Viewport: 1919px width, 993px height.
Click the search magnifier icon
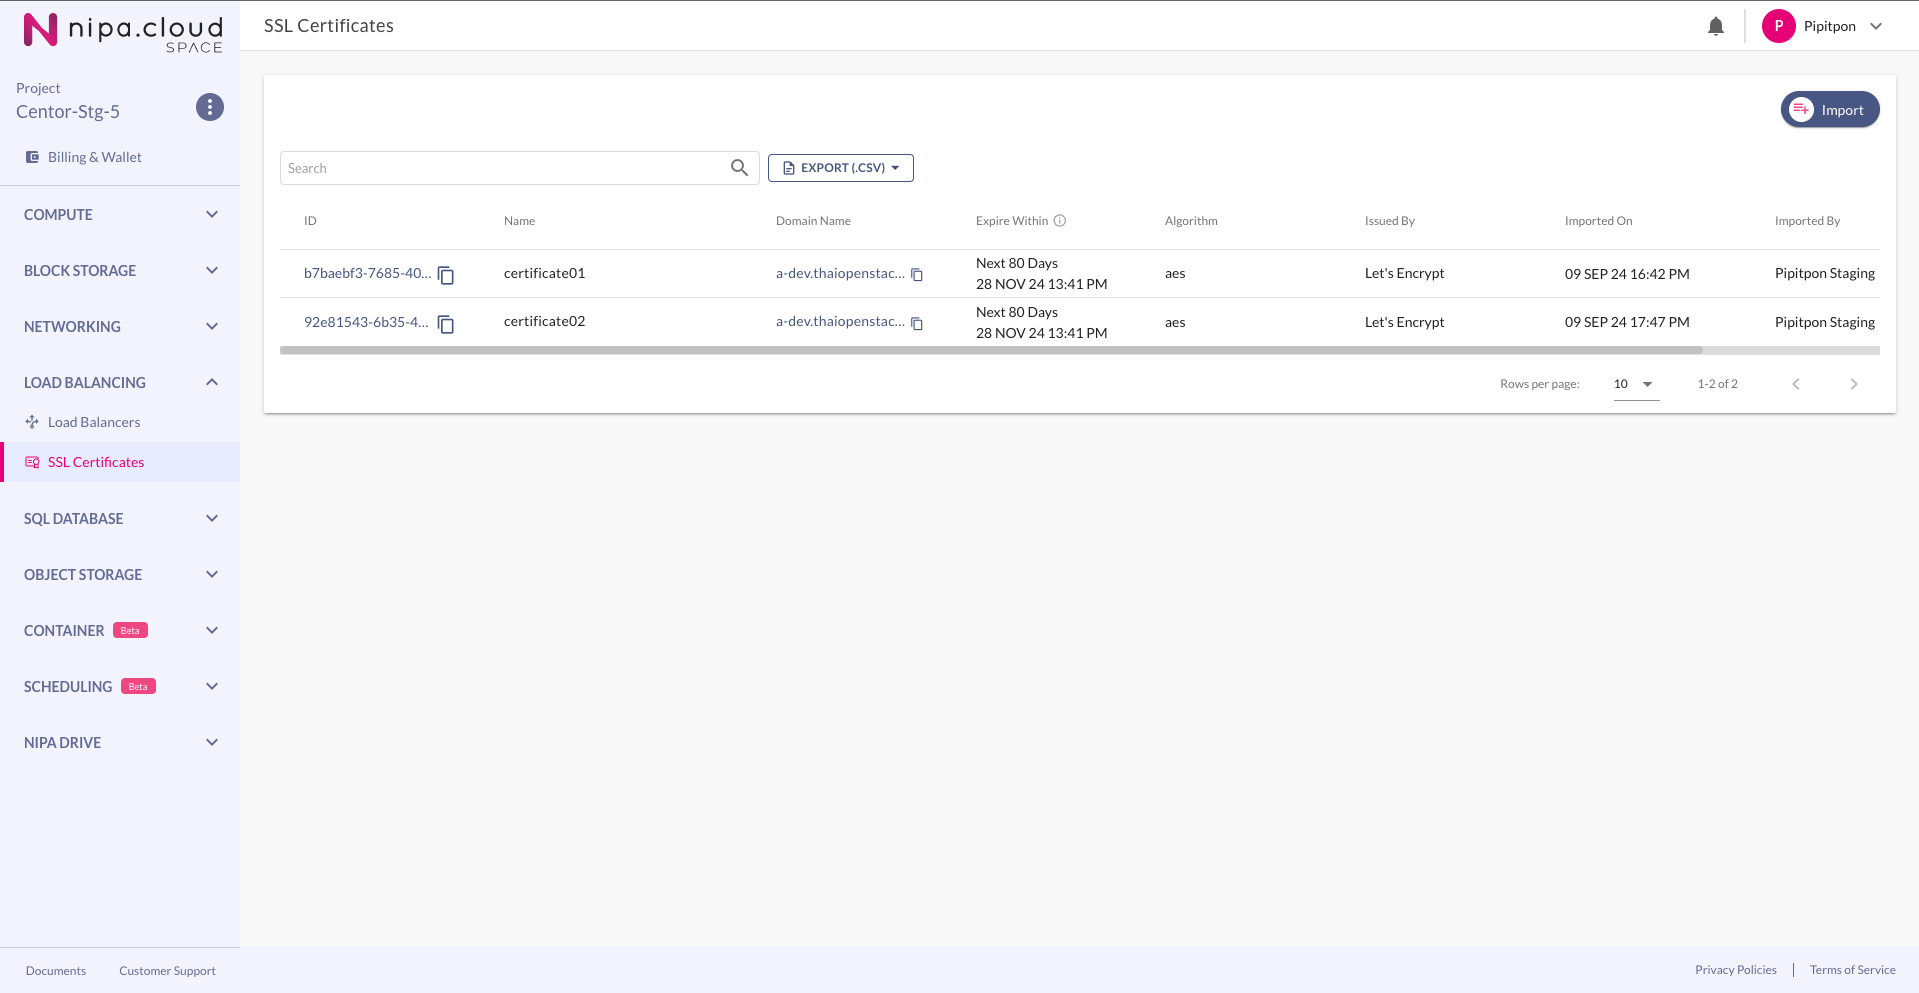tap(739, 168)
